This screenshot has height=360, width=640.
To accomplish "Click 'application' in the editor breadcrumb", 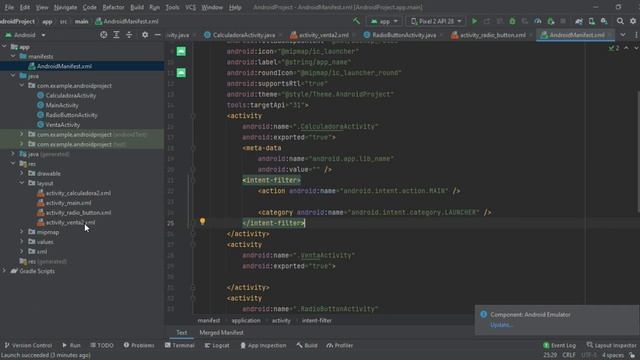I will (x=246, y=321).
